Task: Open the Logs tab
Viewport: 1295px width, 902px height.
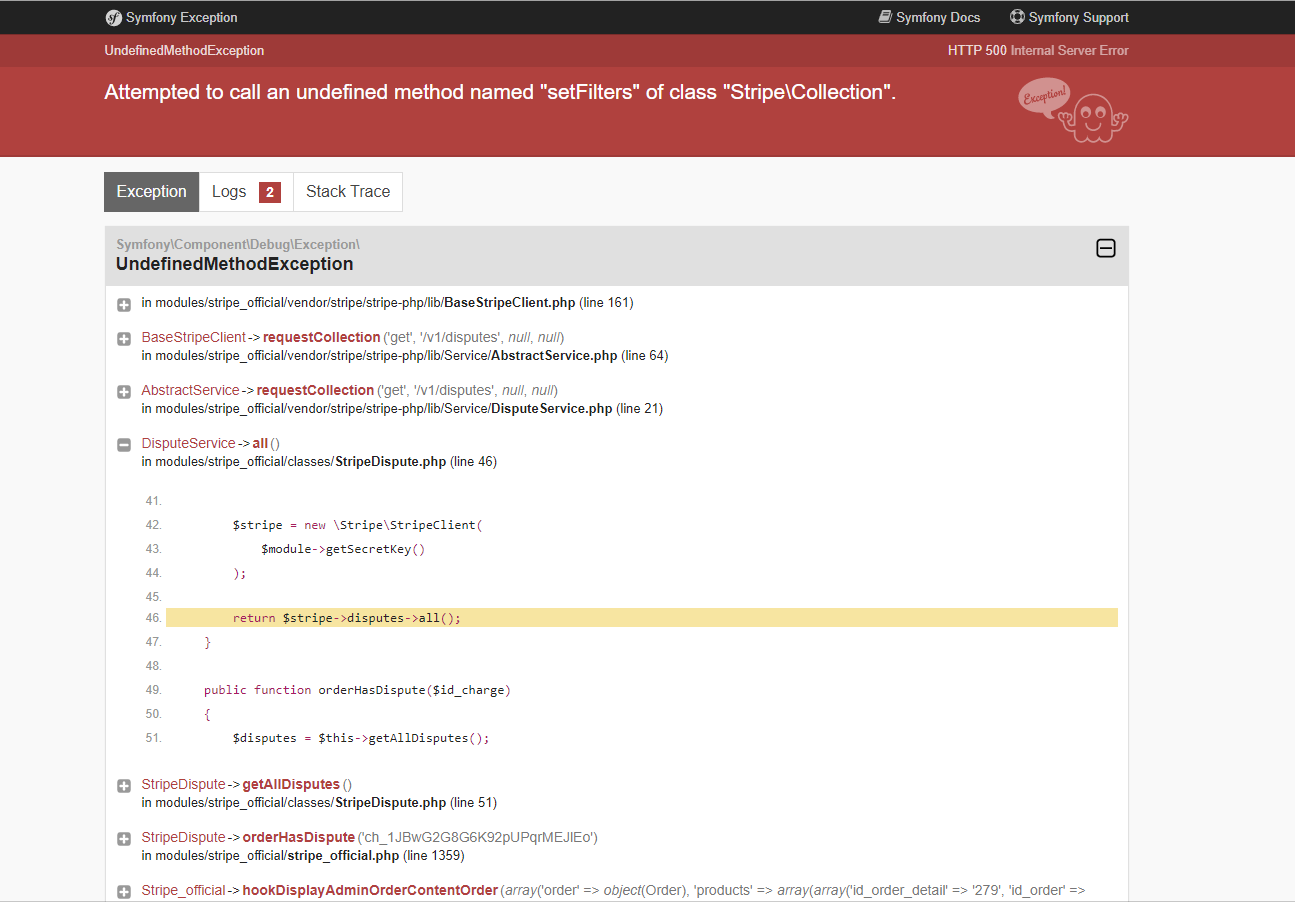Action: click(247, 192)
